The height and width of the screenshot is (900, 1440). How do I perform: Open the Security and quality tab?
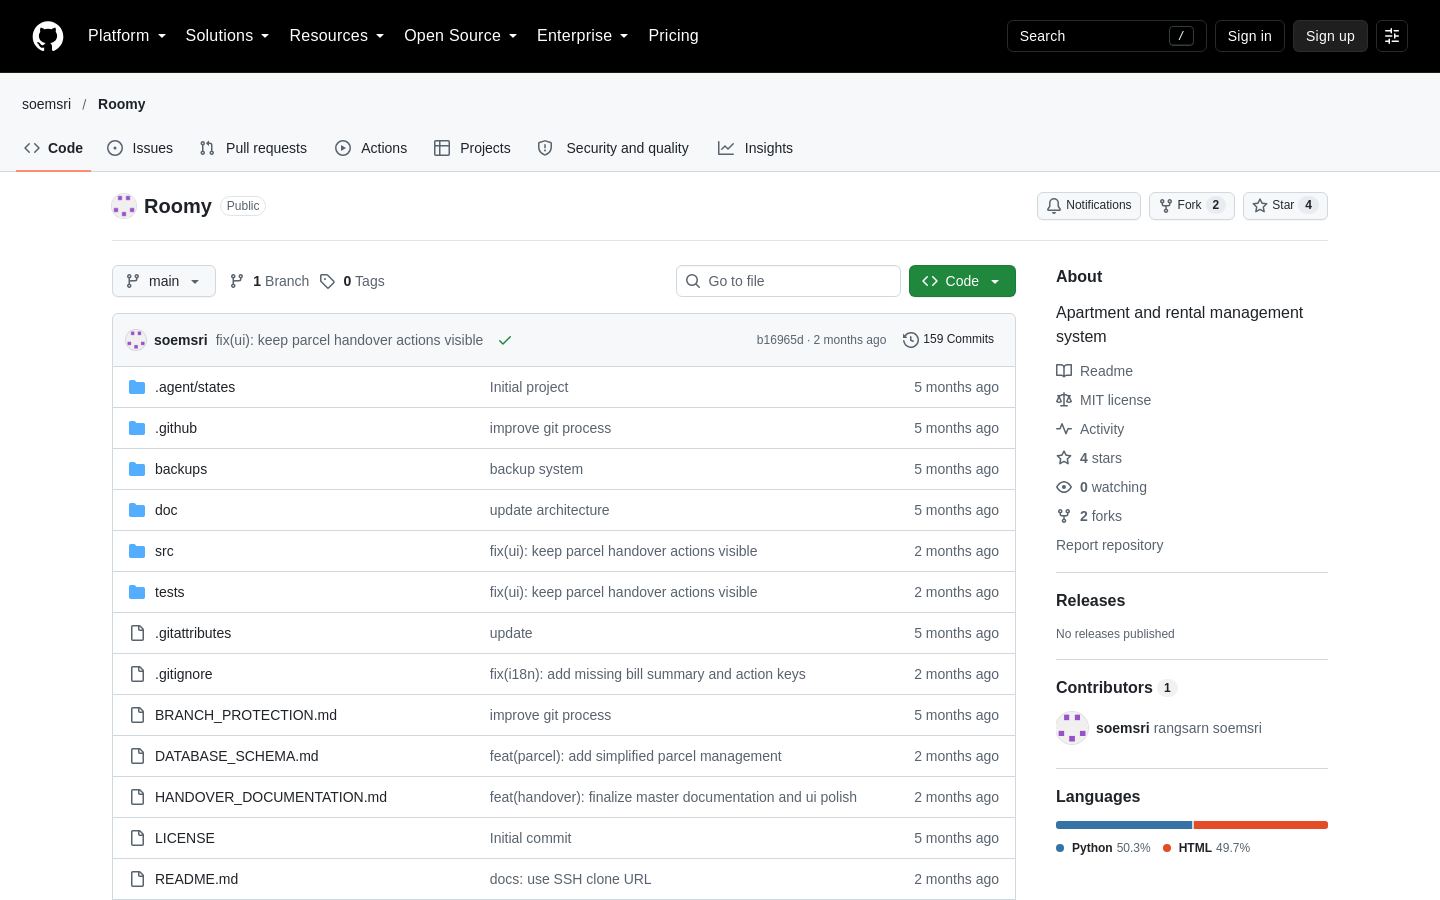pyautogui.click(x=613, y=148)
